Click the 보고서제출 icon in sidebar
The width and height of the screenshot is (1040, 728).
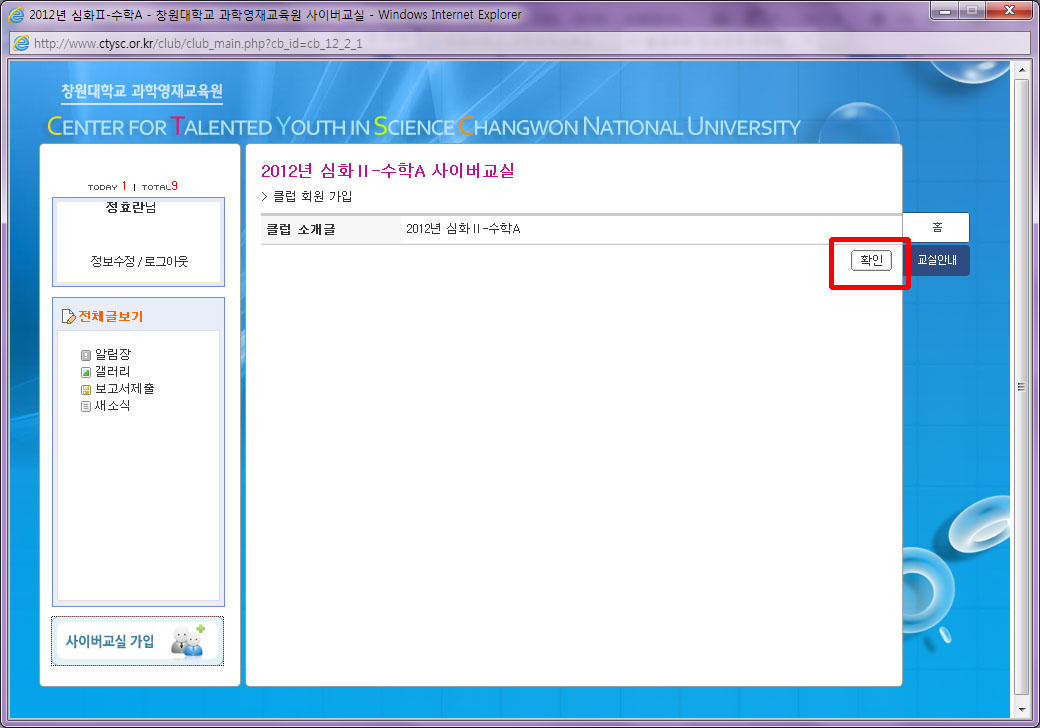[x=86, y=389]
